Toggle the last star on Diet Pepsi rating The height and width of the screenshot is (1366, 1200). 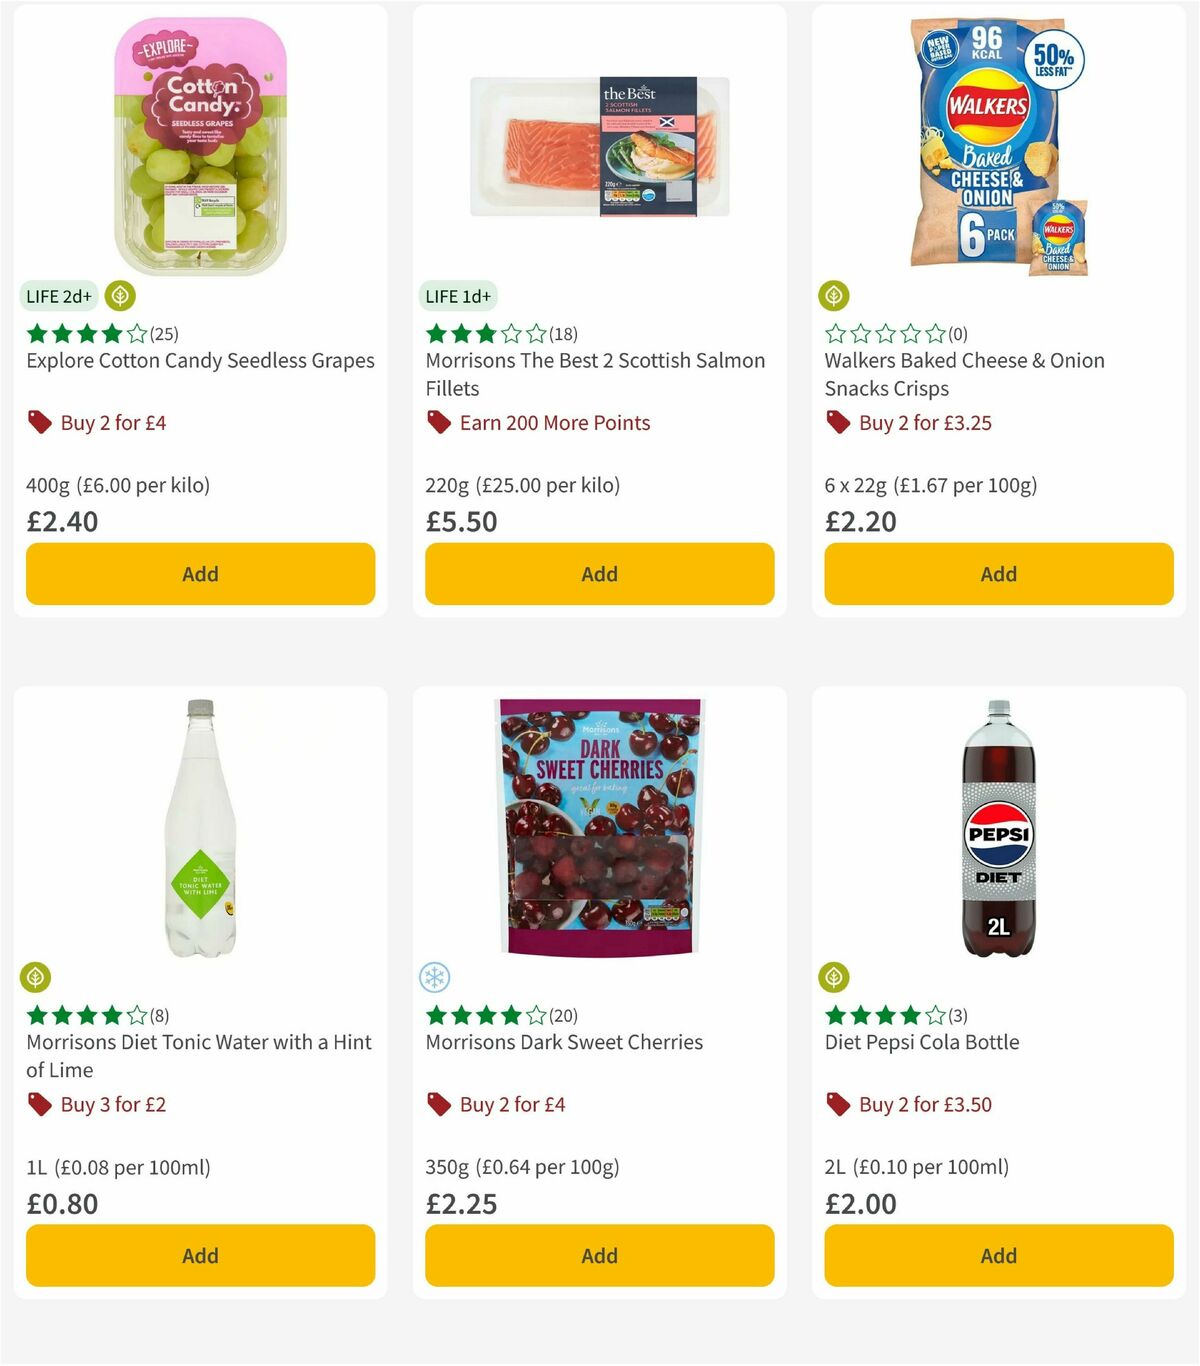pos(935,1014)
